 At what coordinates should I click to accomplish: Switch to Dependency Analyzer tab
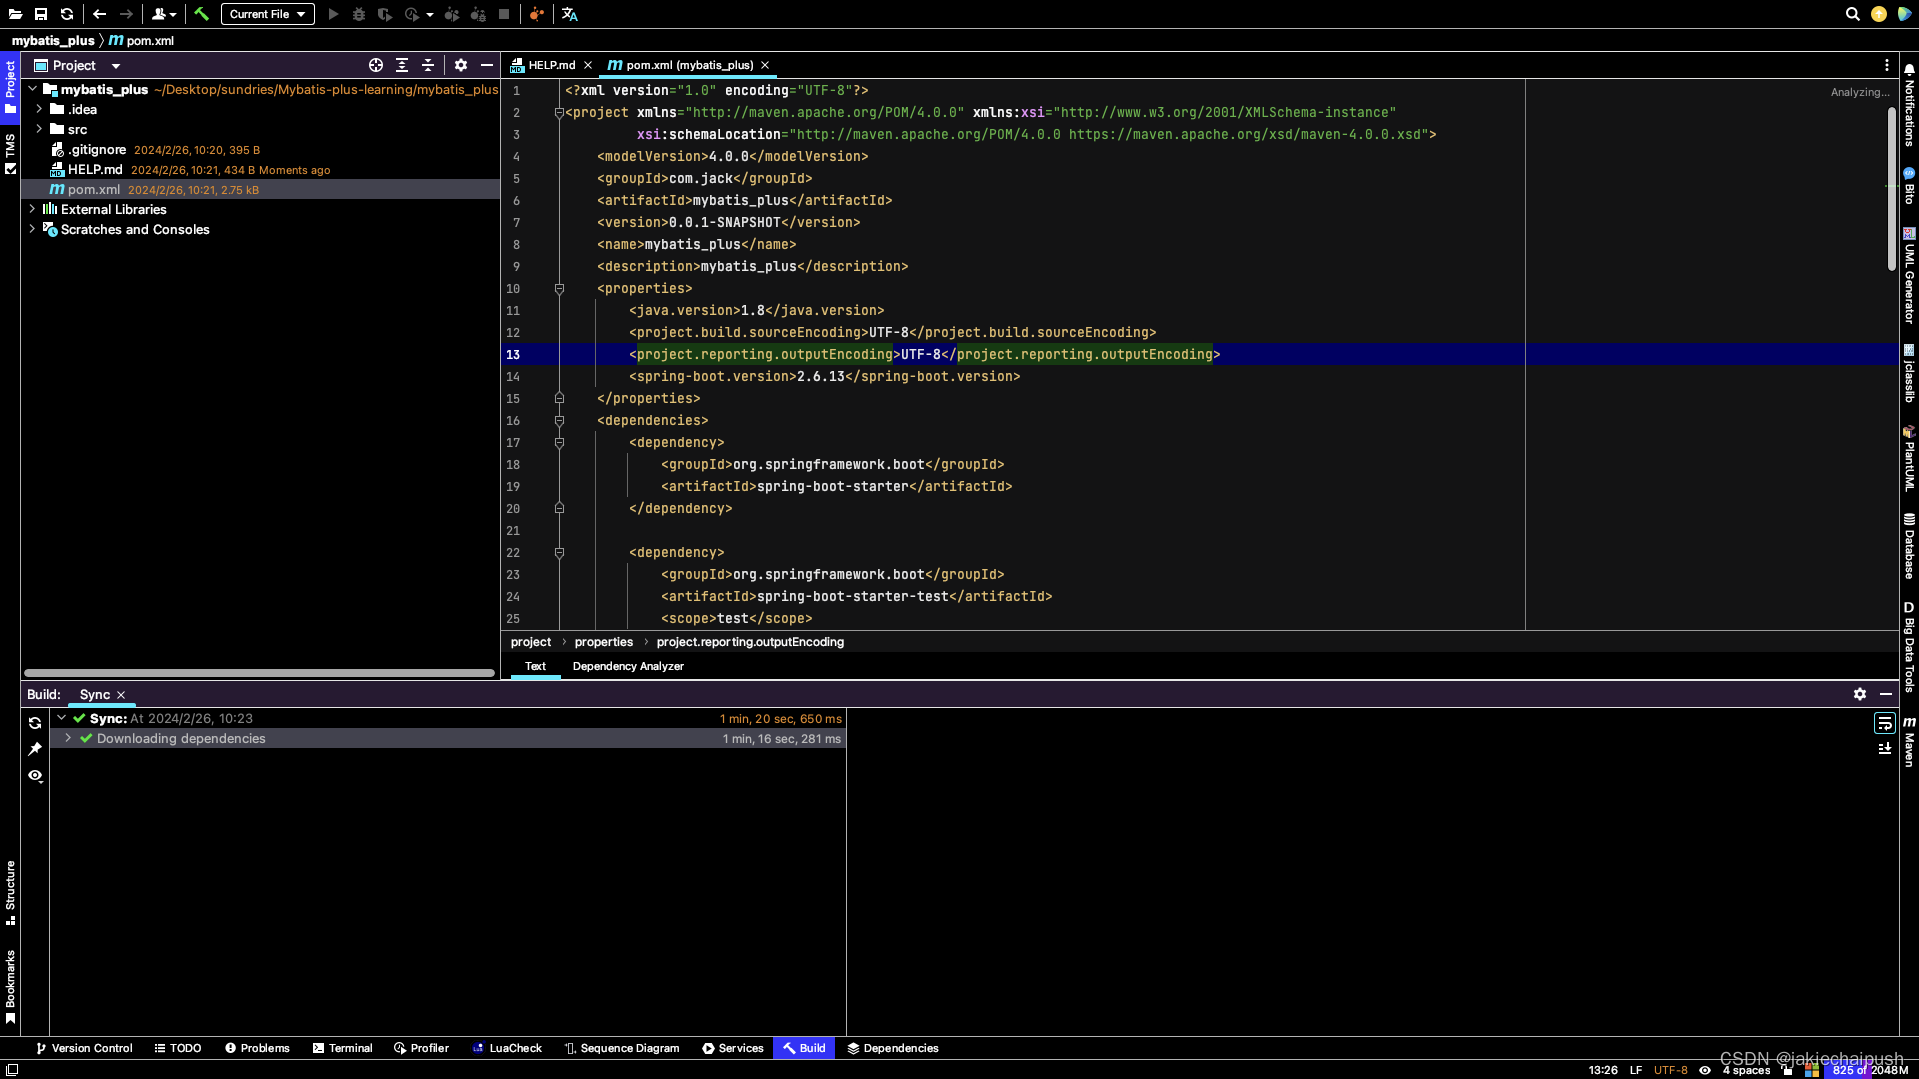tap(628, 666)
